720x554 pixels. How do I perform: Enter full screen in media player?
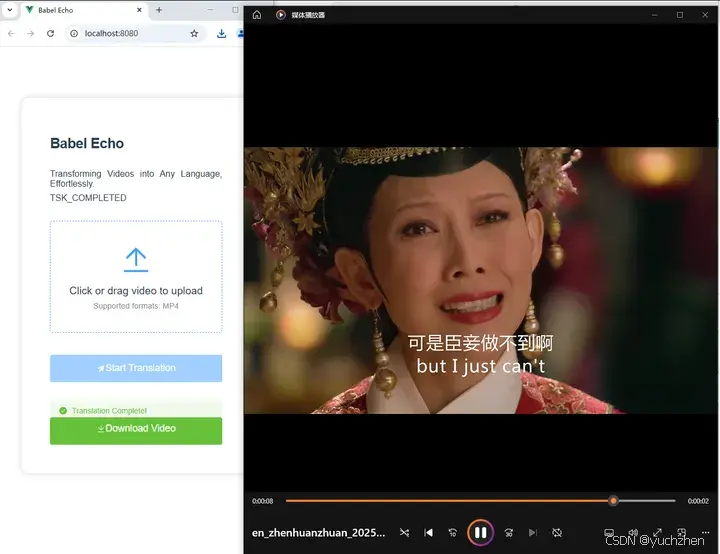657,532
